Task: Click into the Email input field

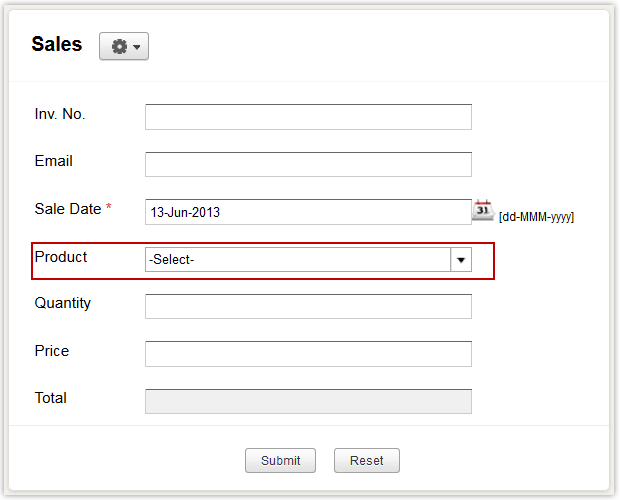Action: pos(308,164)
